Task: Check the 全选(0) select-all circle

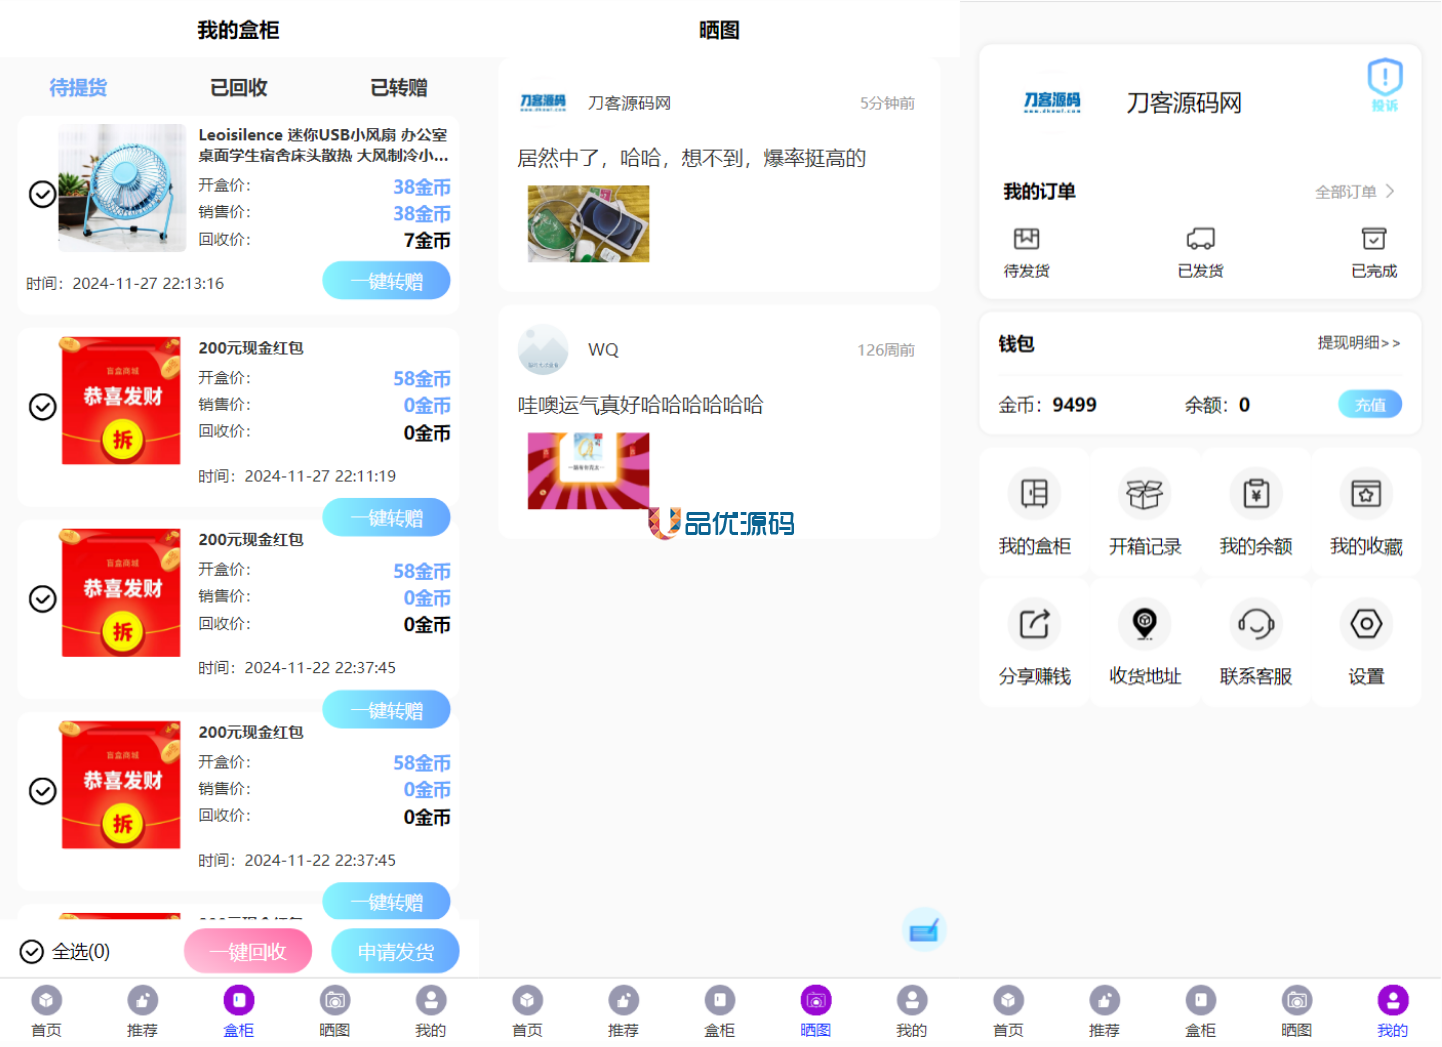Action: click(32, 951)
